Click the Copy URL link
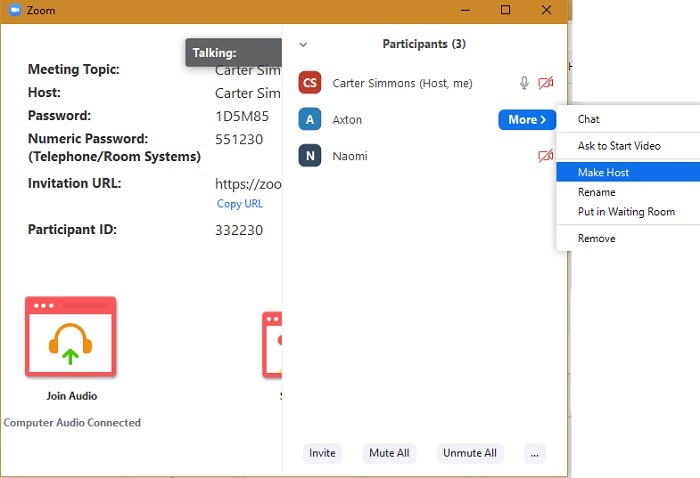 tap(240, 204)
